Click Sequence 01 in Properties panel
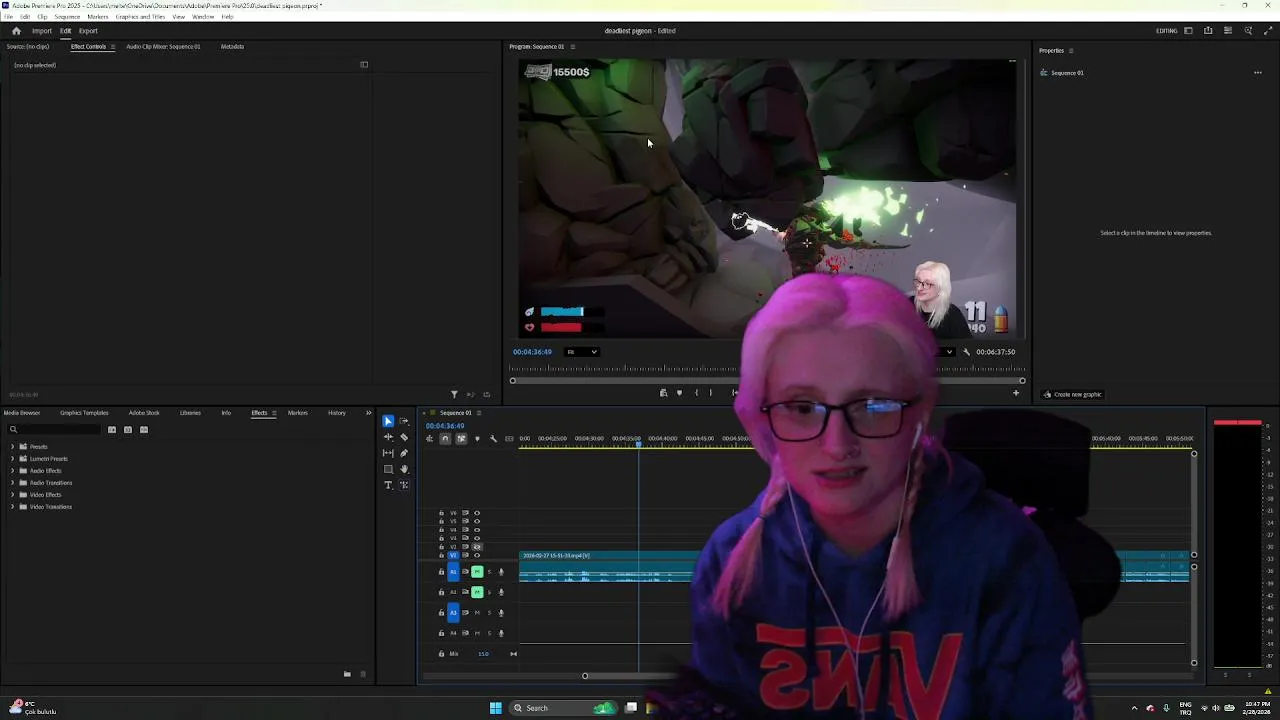This screenshot has height=720, width=1280. [1066, 73]
